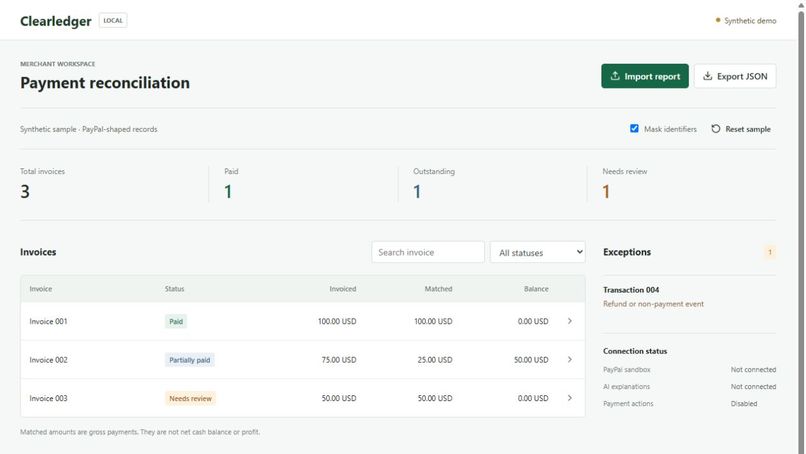The height and width of the screenshot is (454, 806).
Task: Click the Paid status badge
Action: pos(176,322)
